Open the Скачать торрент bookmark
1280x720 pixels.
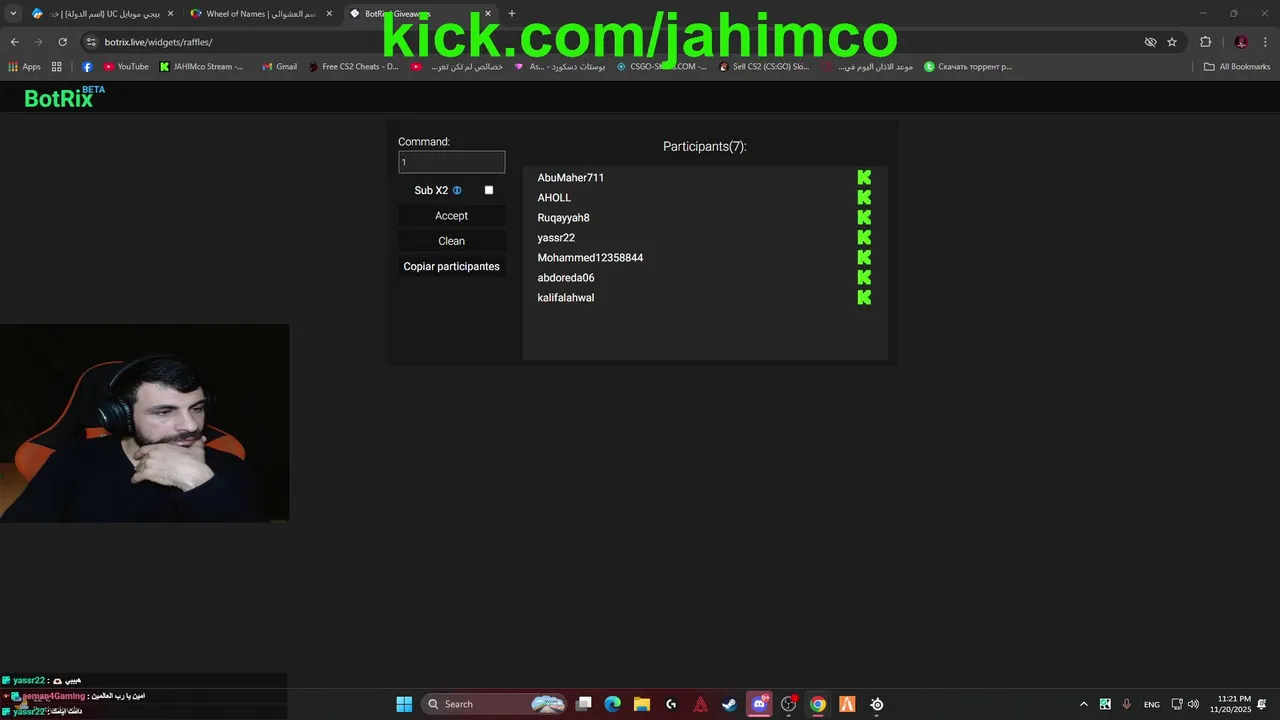pyautogui.click(x=968, y=67)
